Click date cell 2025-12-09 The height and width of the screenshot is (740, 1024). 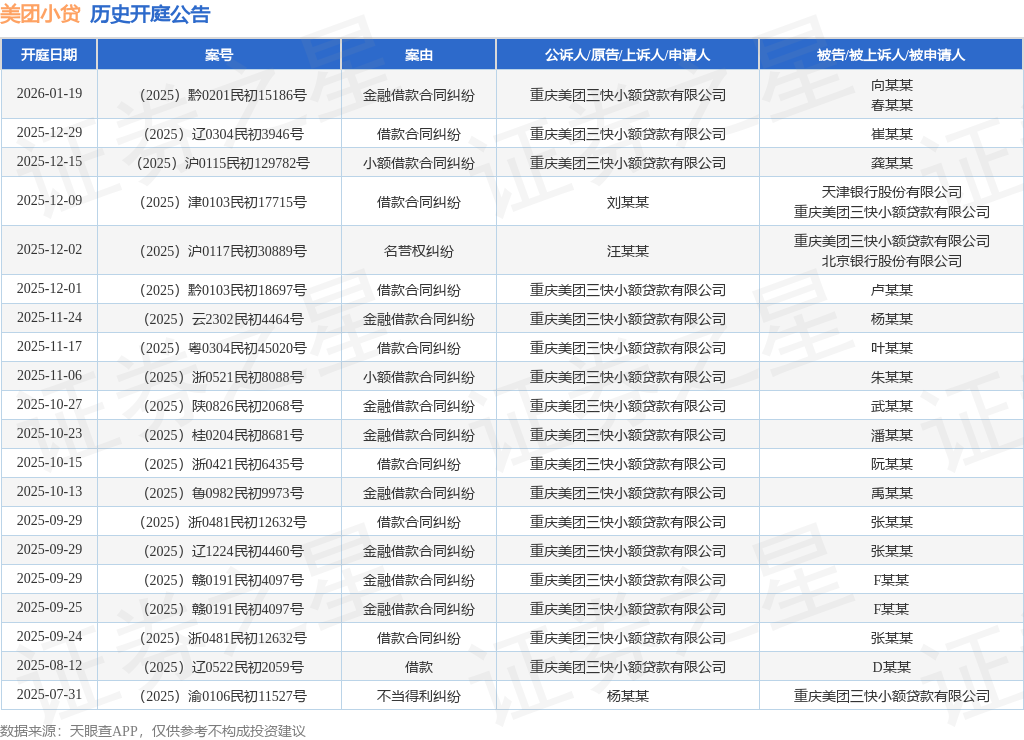pos(50,201)
